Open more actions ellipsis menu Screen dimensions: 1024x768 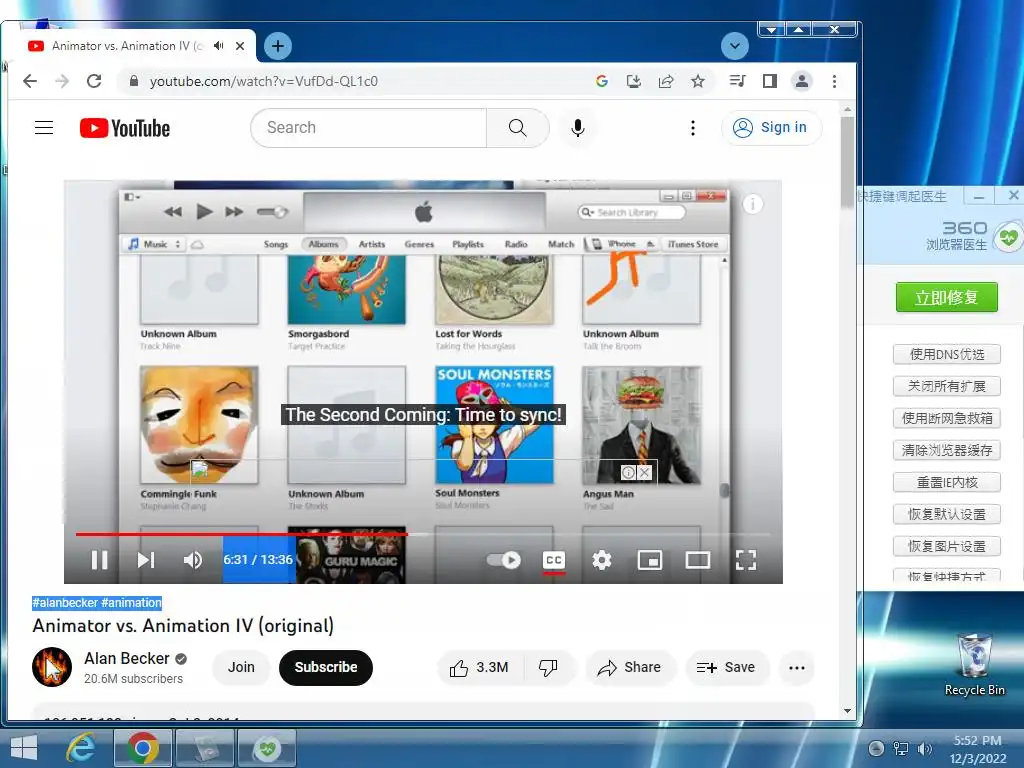tap(797, 667)
